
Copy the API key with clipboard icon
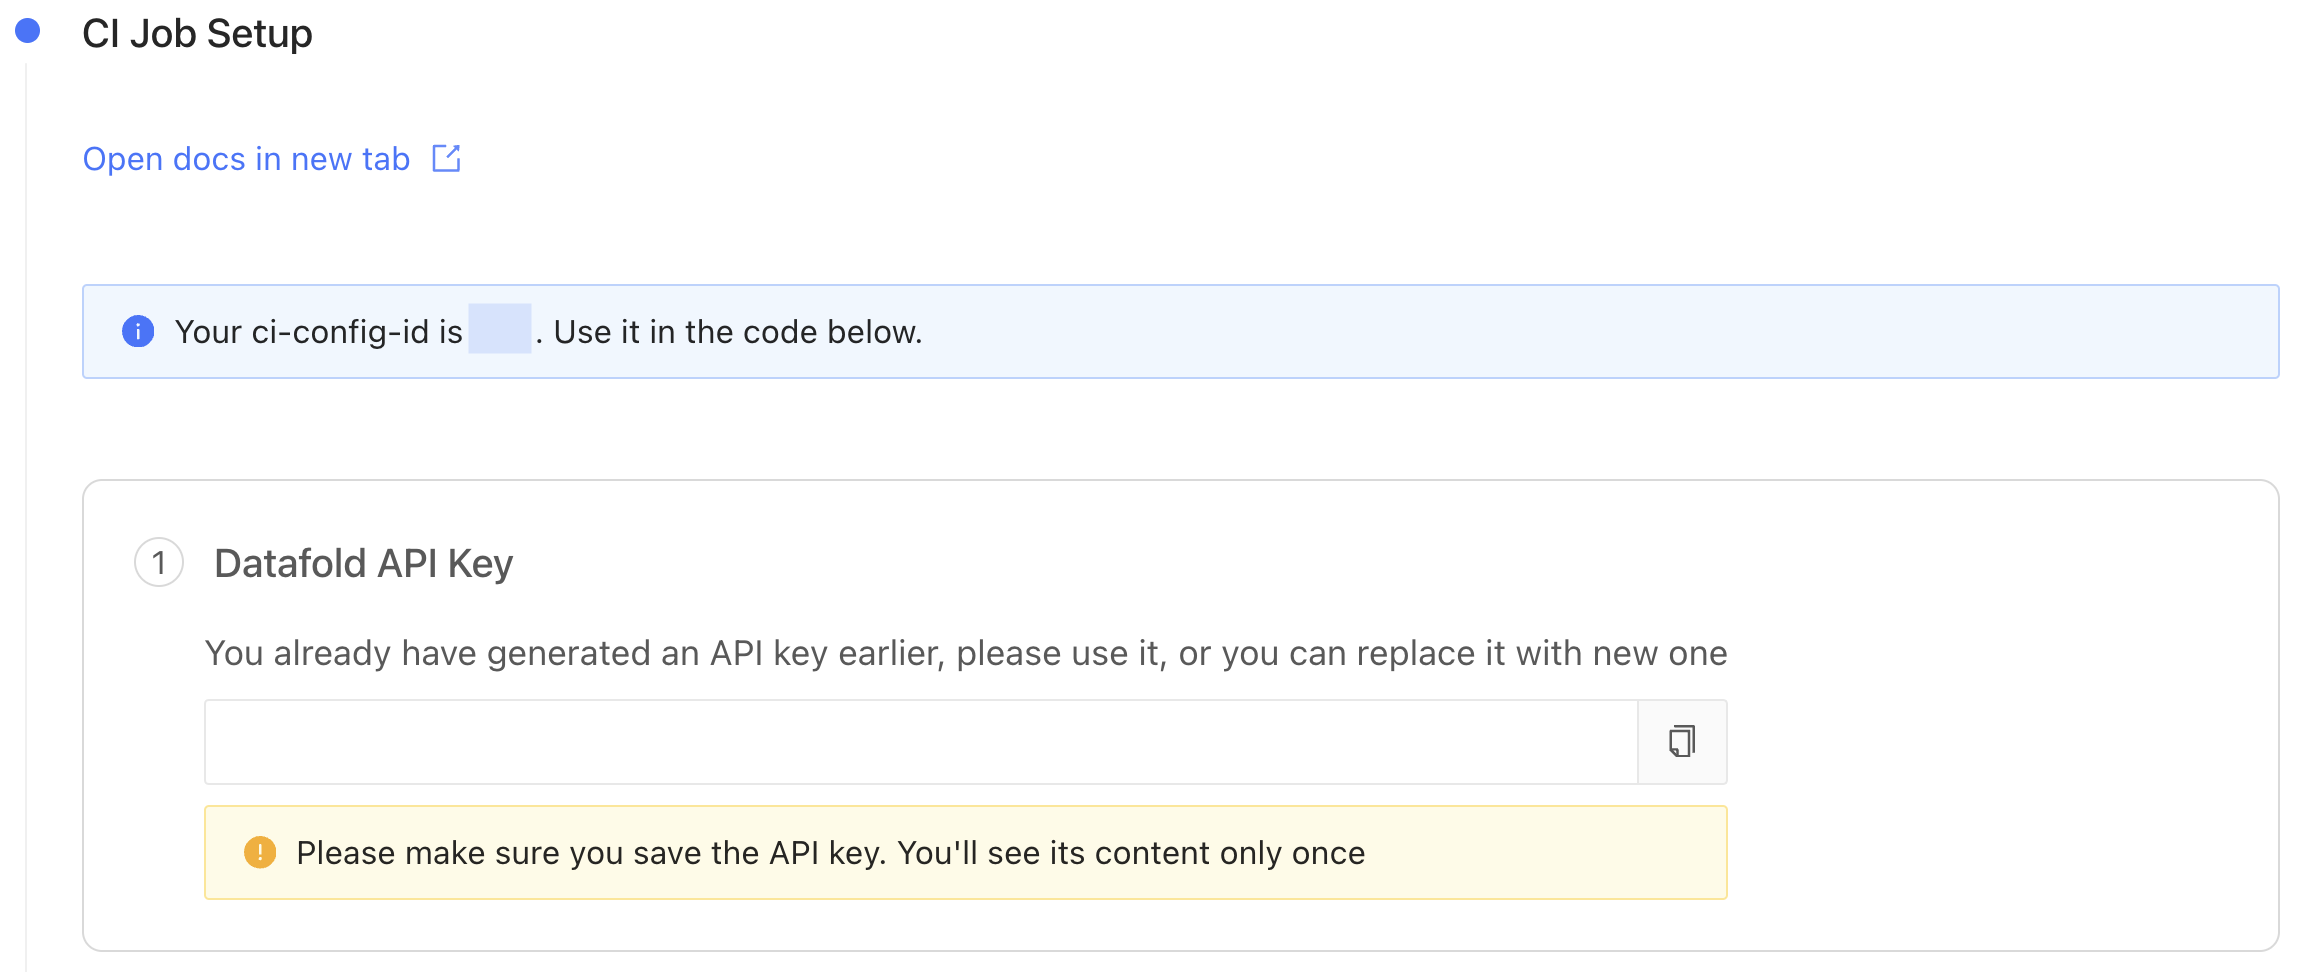click(1682, 742)
